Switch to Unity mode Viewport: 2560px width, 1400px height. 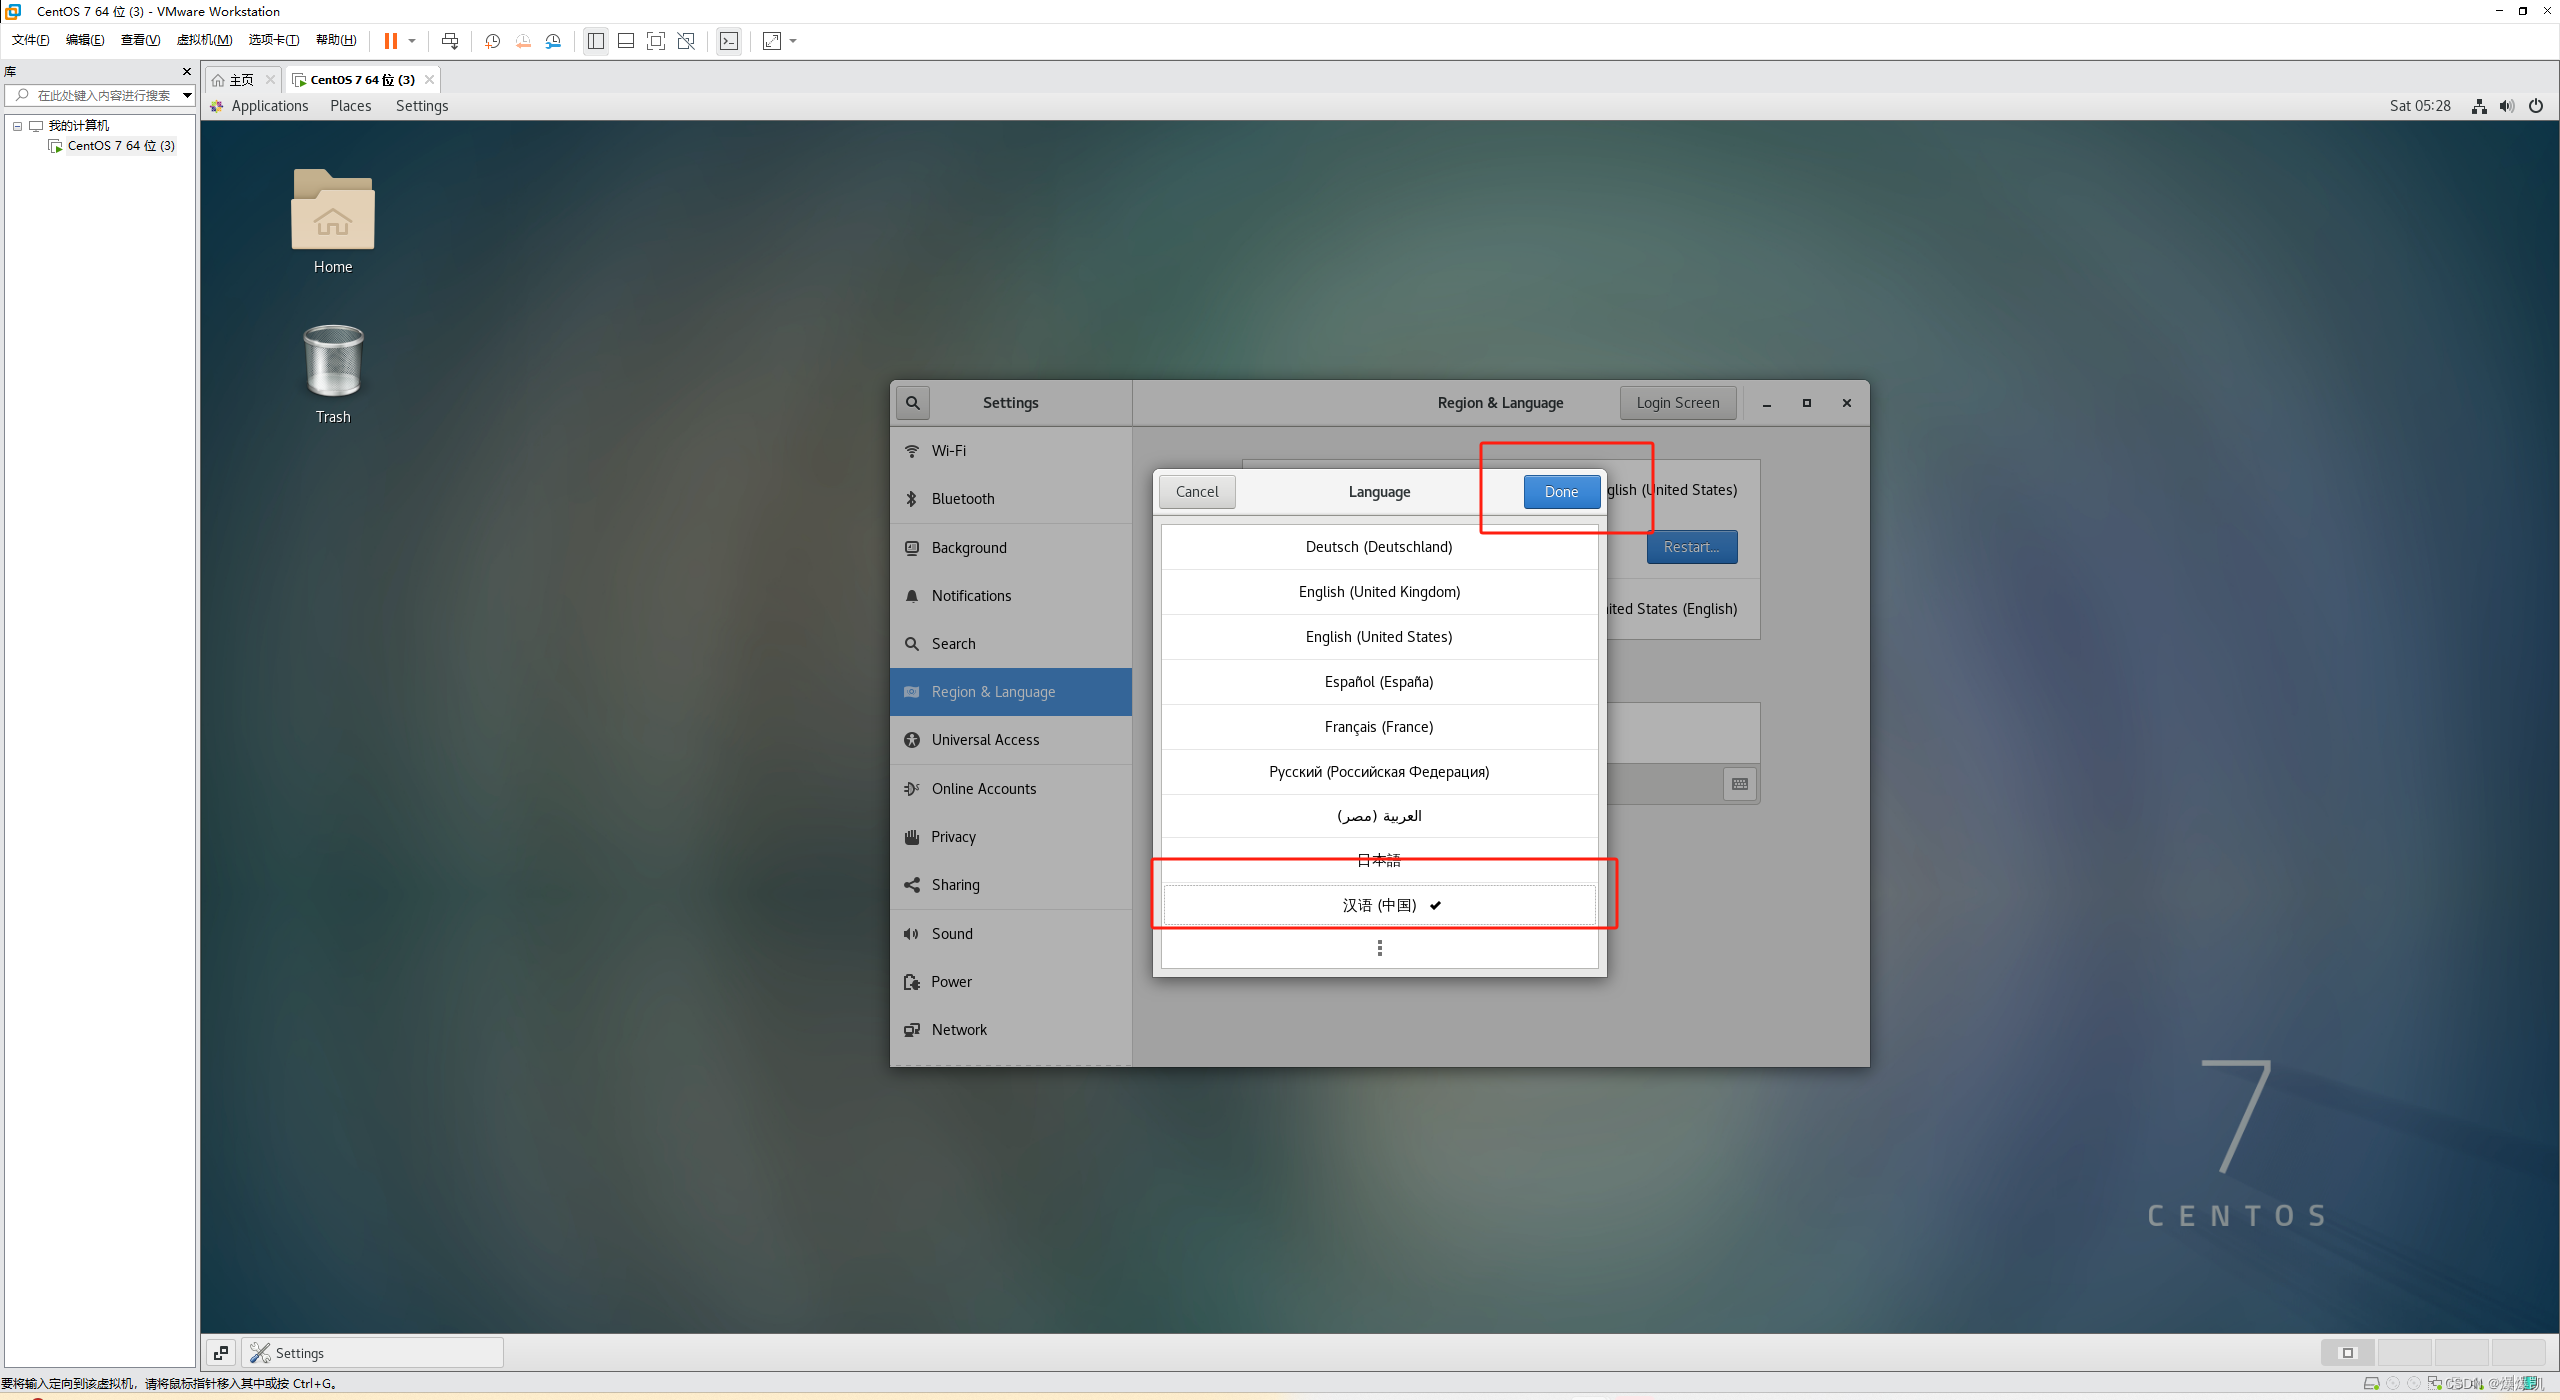(686, 41)
